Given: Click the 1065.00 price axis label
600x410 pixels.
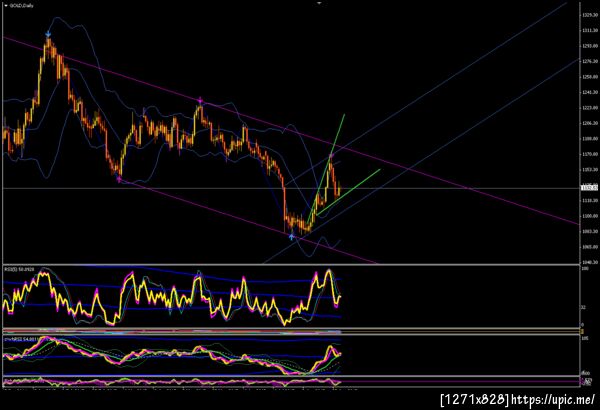Looking at the screenshot, I should (590, 247).
